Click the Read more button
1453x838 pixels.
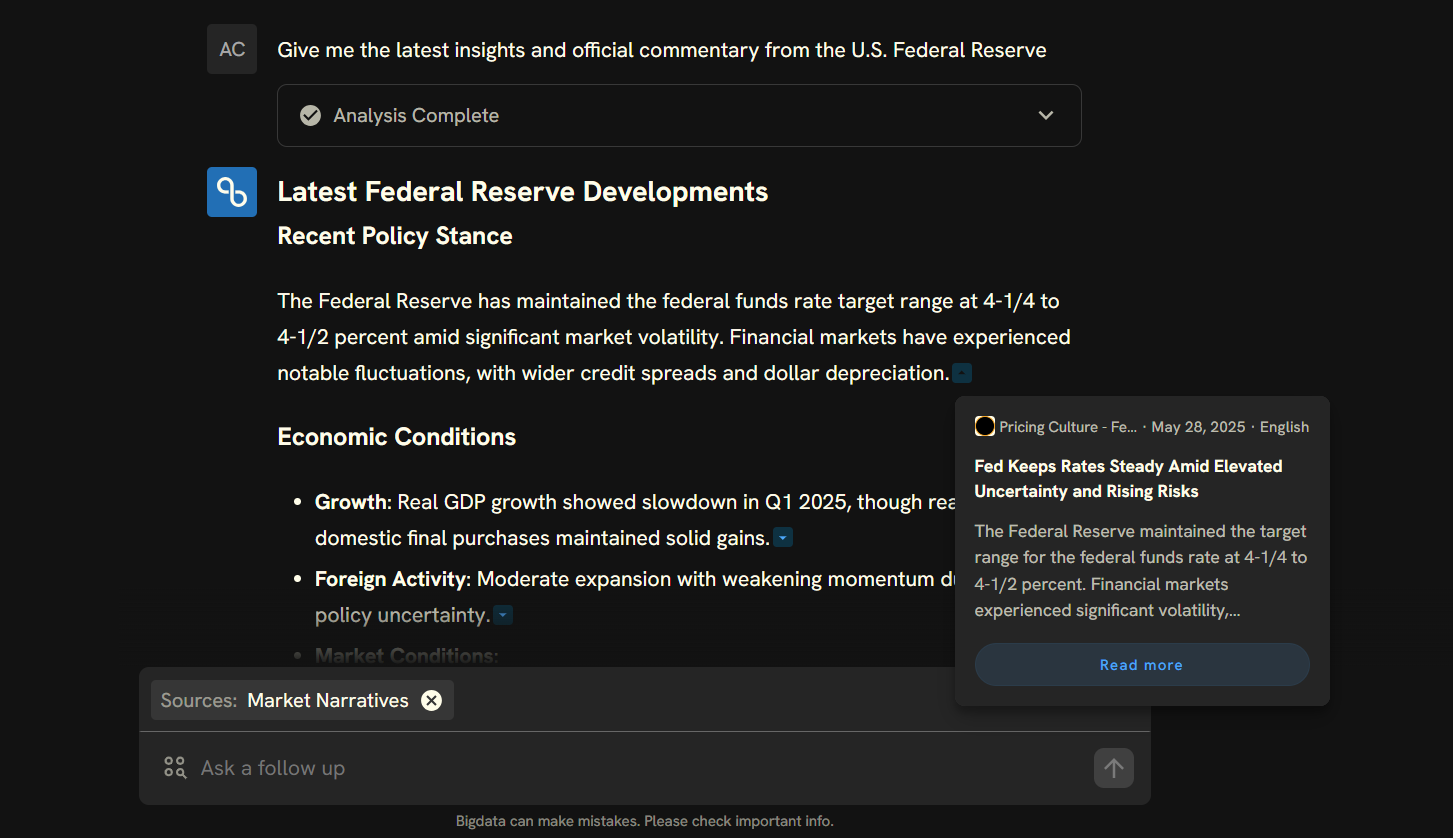(x=1142, y=664)
